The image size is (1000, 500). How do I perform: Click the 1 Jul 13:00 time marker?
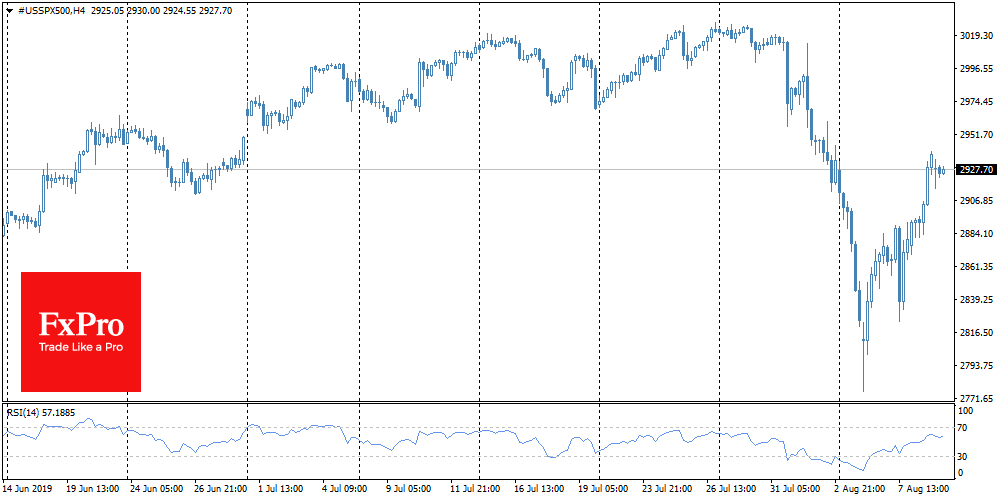tap(282, 490)
